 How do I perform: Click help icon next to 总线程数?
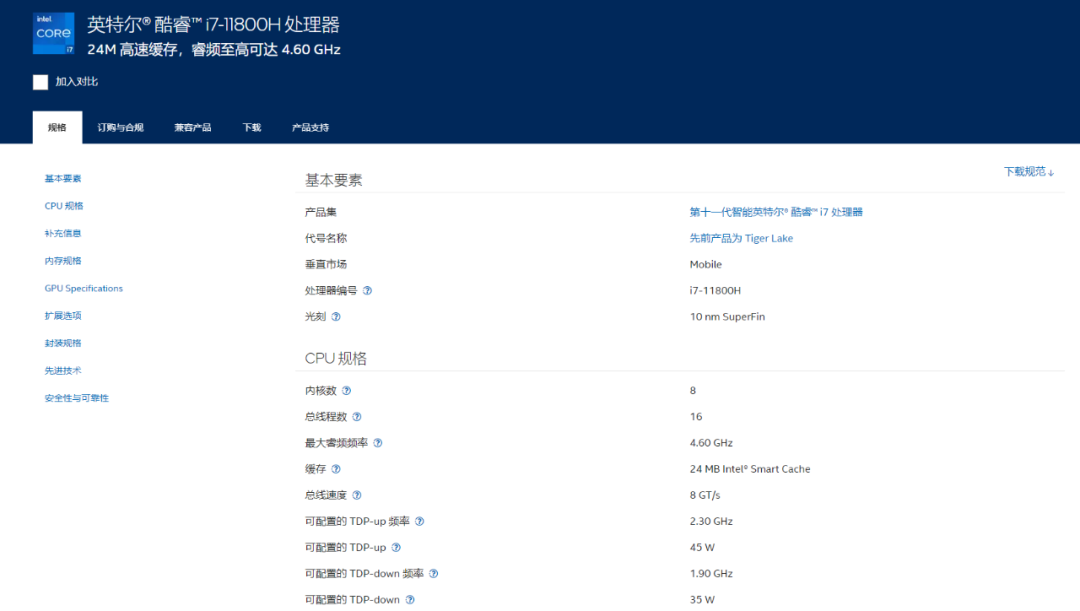(x=357, y=417)
